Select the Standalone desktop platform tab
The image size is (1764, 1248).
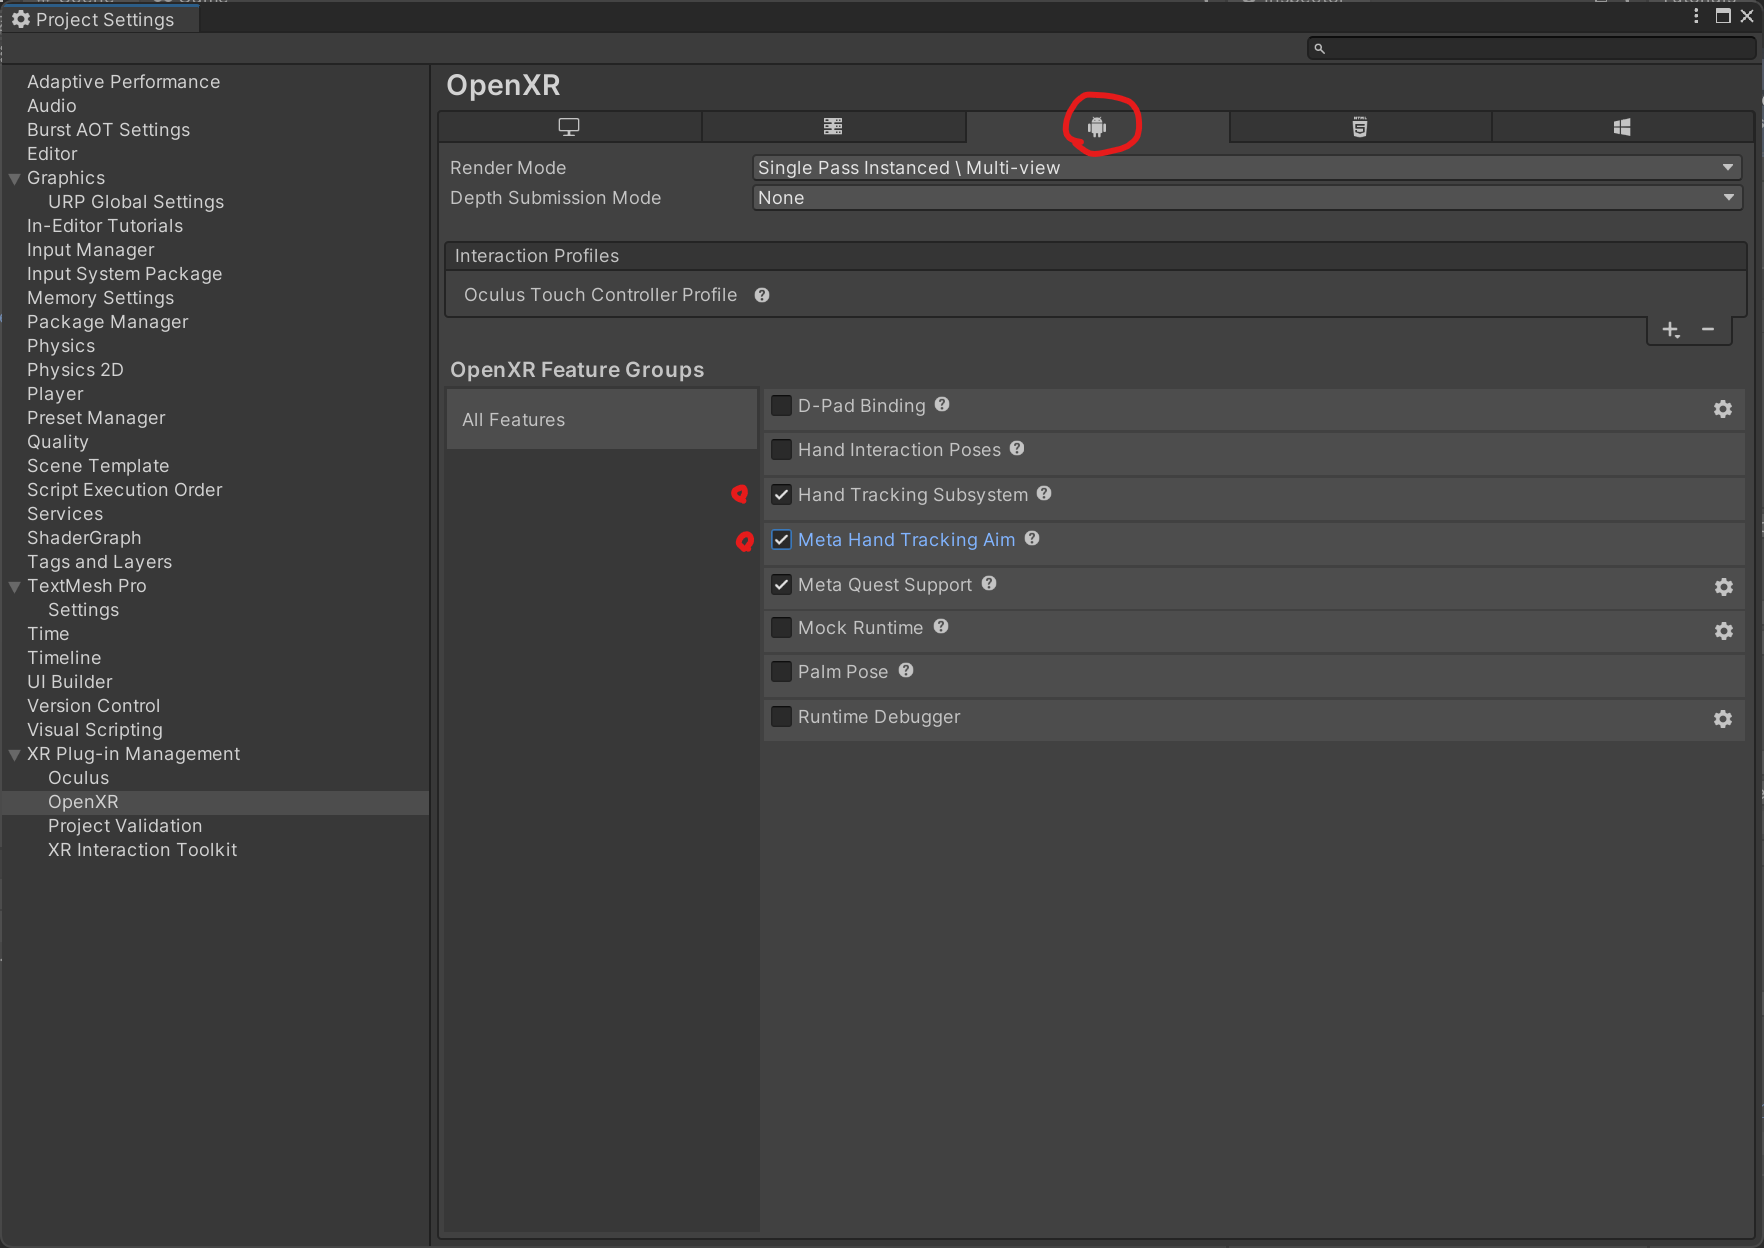click(569, 127)
